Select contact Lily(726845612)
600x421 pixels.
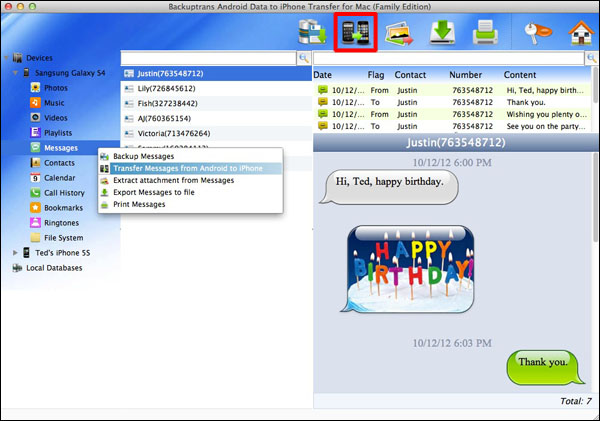[217, 88]
